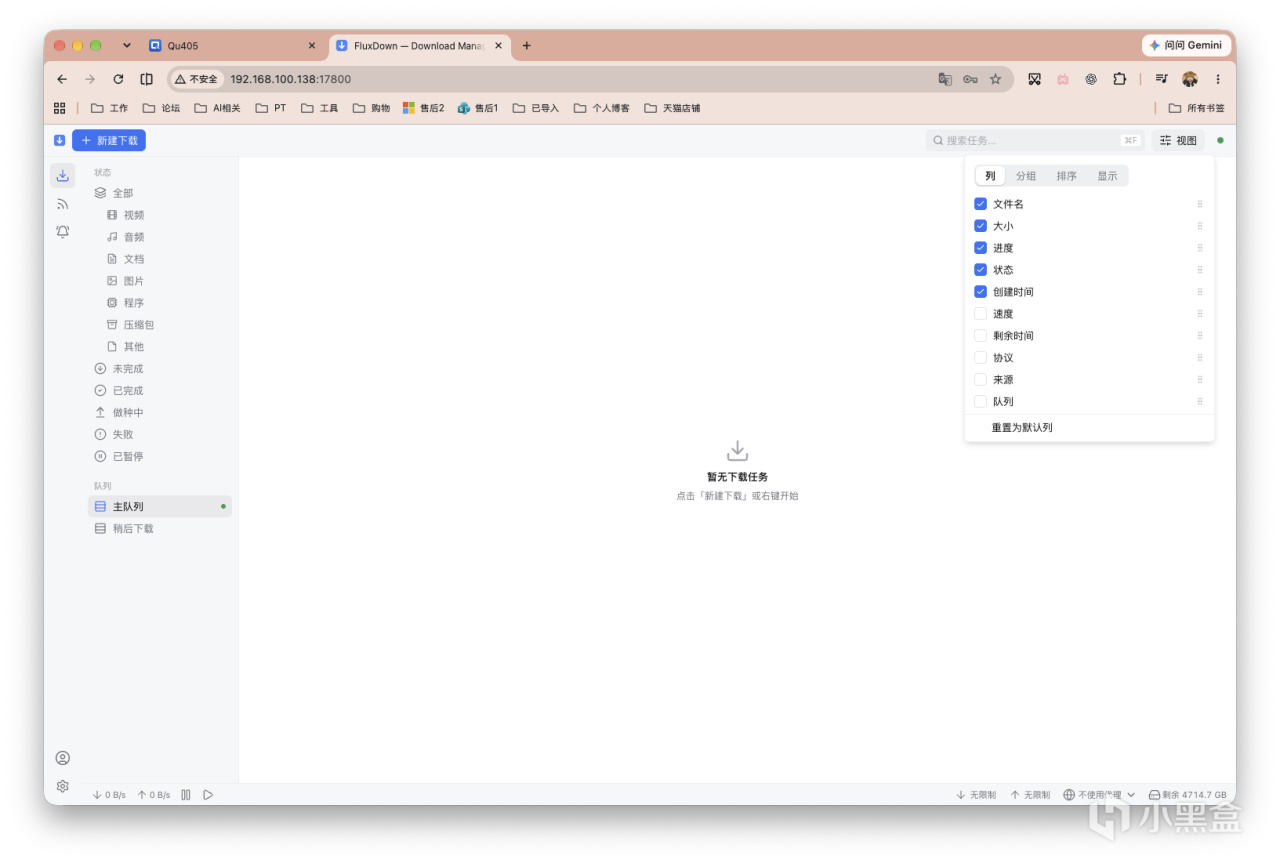This screenshot has height=863, width=1280.
Task: Switch to the 显示 tab
Action: (1107, 176)
